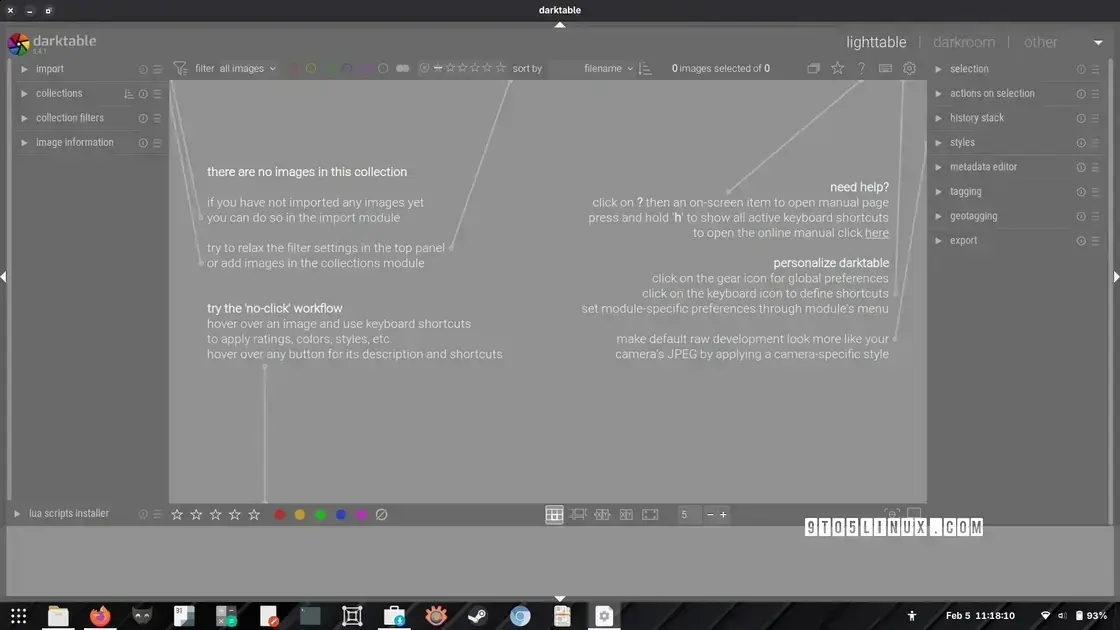
Task: Toggle yellow color filter in top bar
Action: coord(311,69)
